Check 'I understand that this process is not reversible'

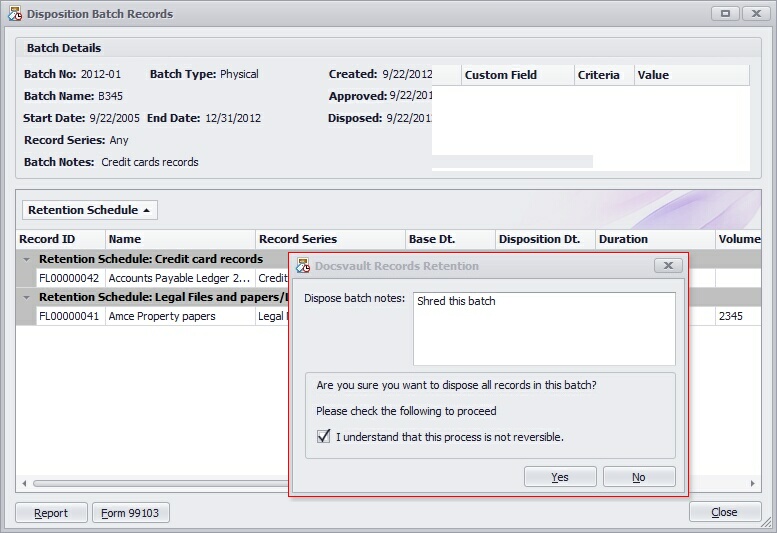324,437
